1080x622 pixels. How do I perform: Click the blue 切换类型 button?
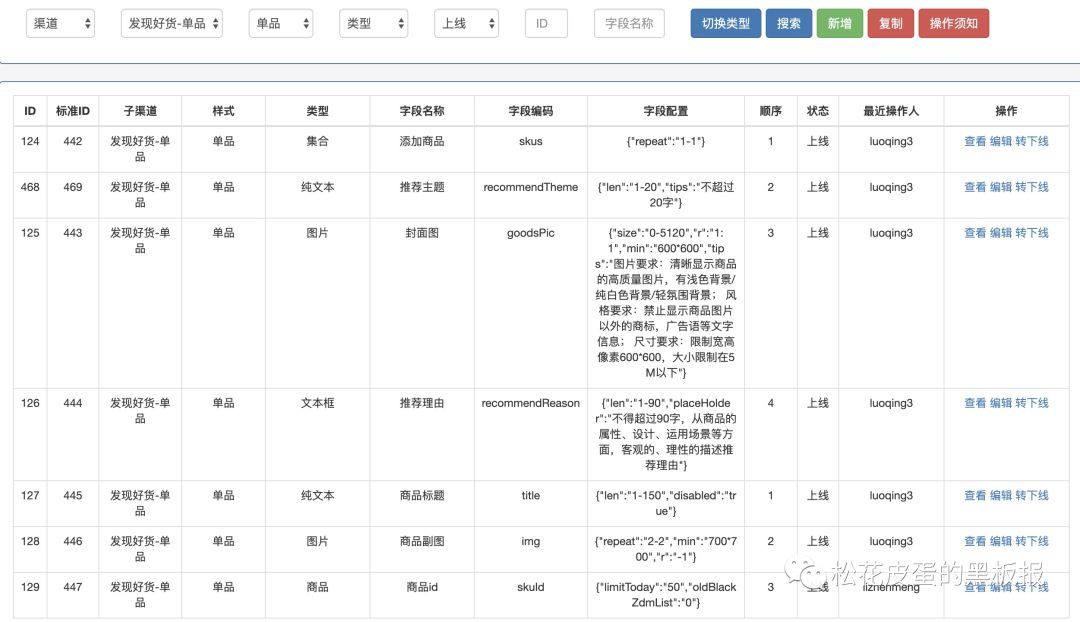pyautogui.click(x=726, y=23)
